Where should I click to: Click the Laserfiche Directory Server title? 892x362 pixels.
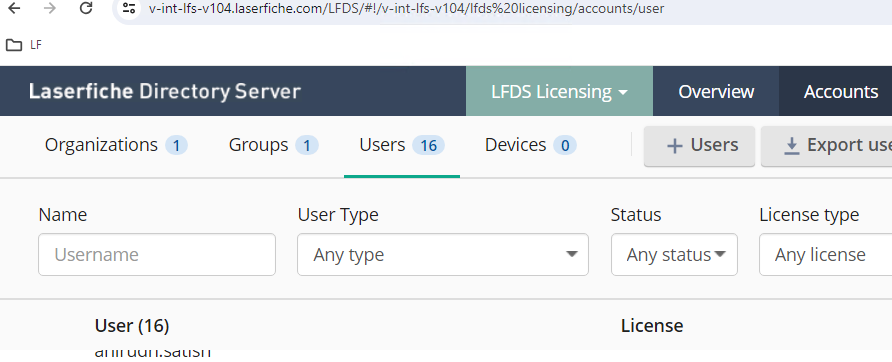coord(165,91)
